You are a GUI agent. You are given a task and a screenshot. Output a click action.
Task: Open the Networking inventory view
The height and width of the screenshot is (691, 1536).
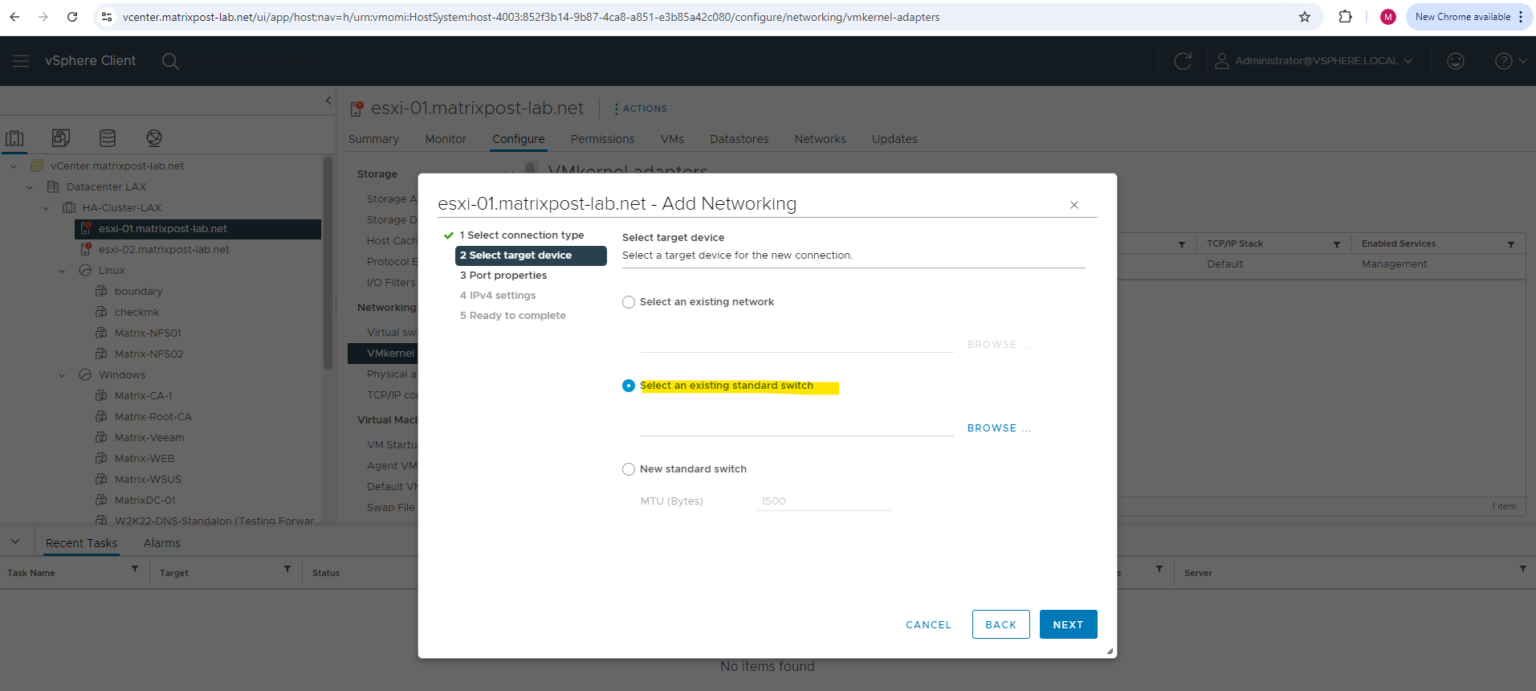pyautogui.click(x=153, y=137)
